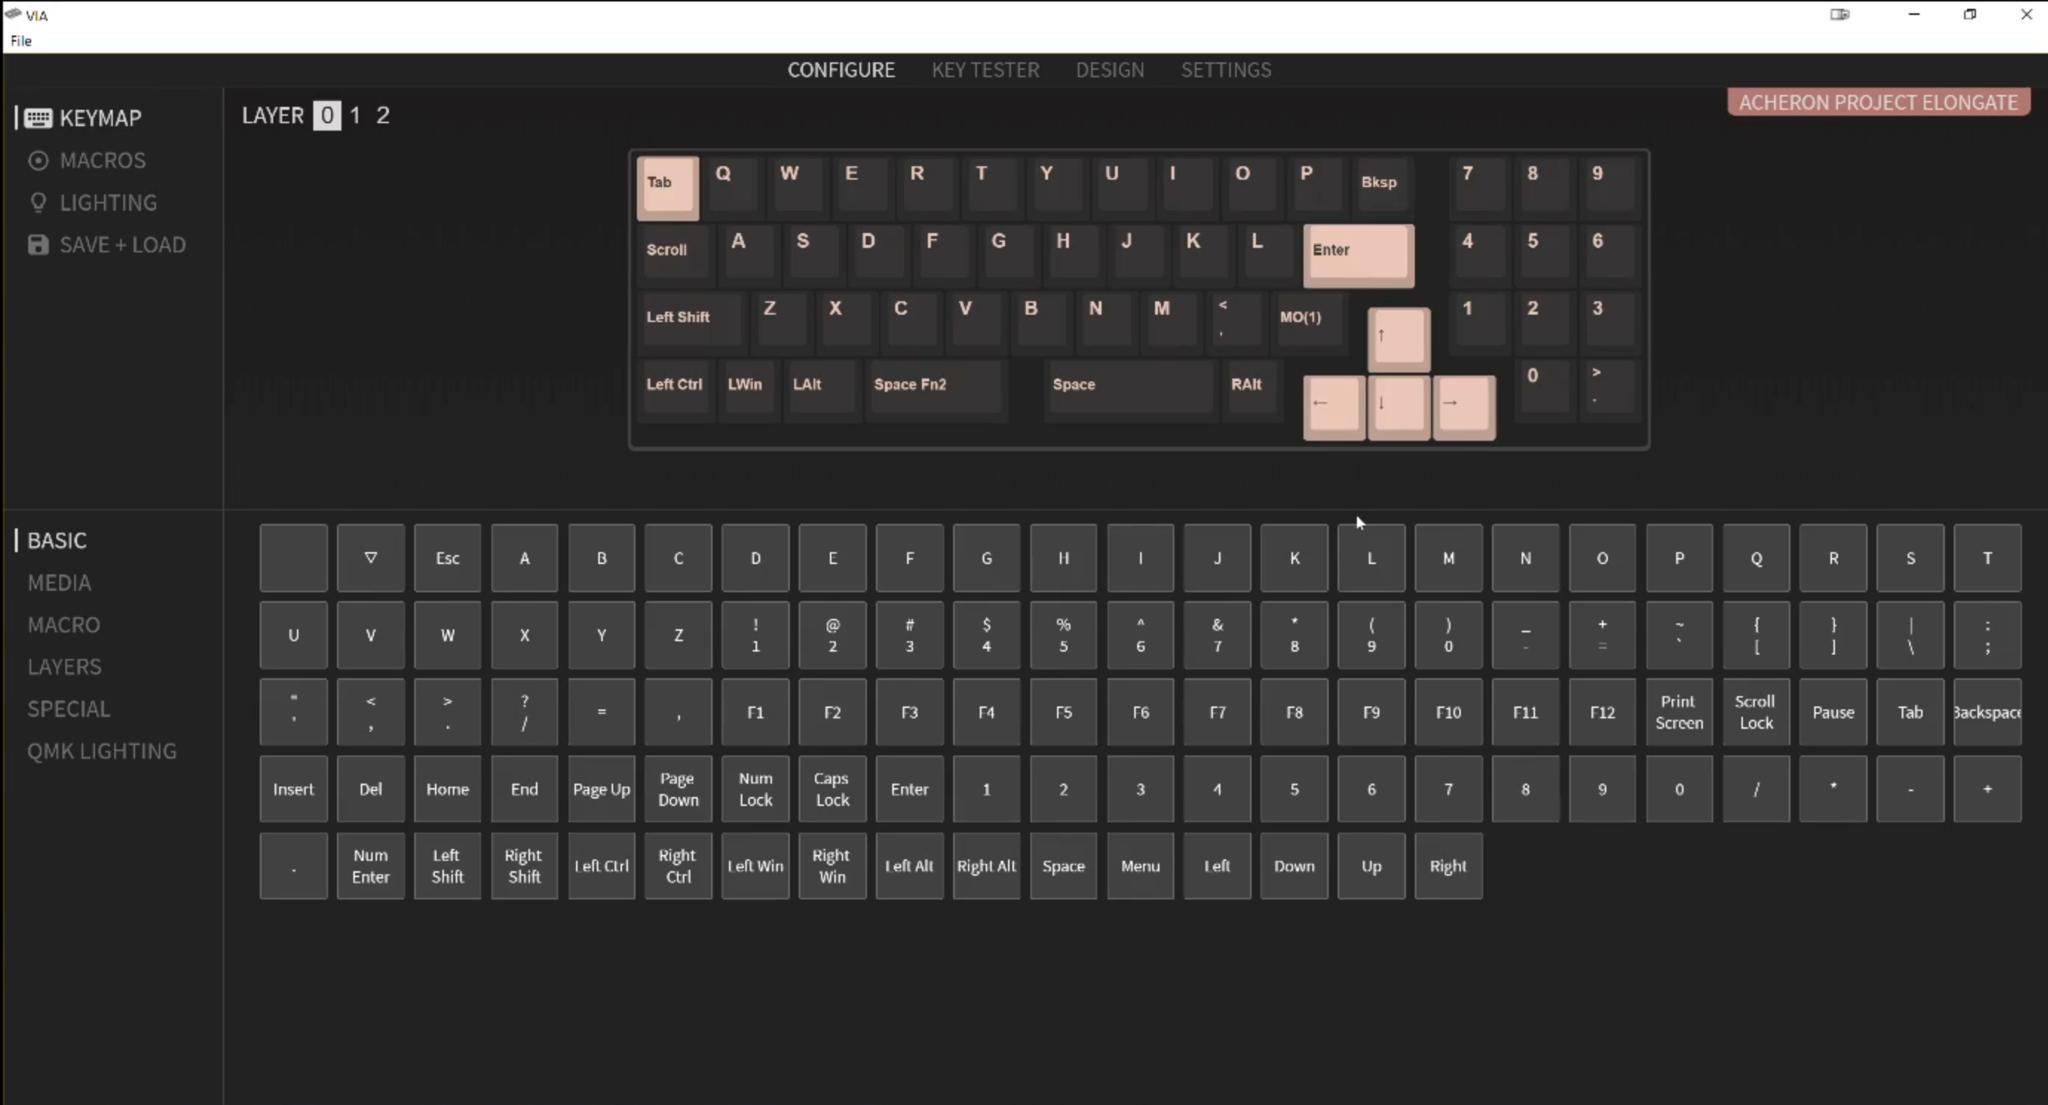
Task: Switch to layer 2
Action: 383,116
